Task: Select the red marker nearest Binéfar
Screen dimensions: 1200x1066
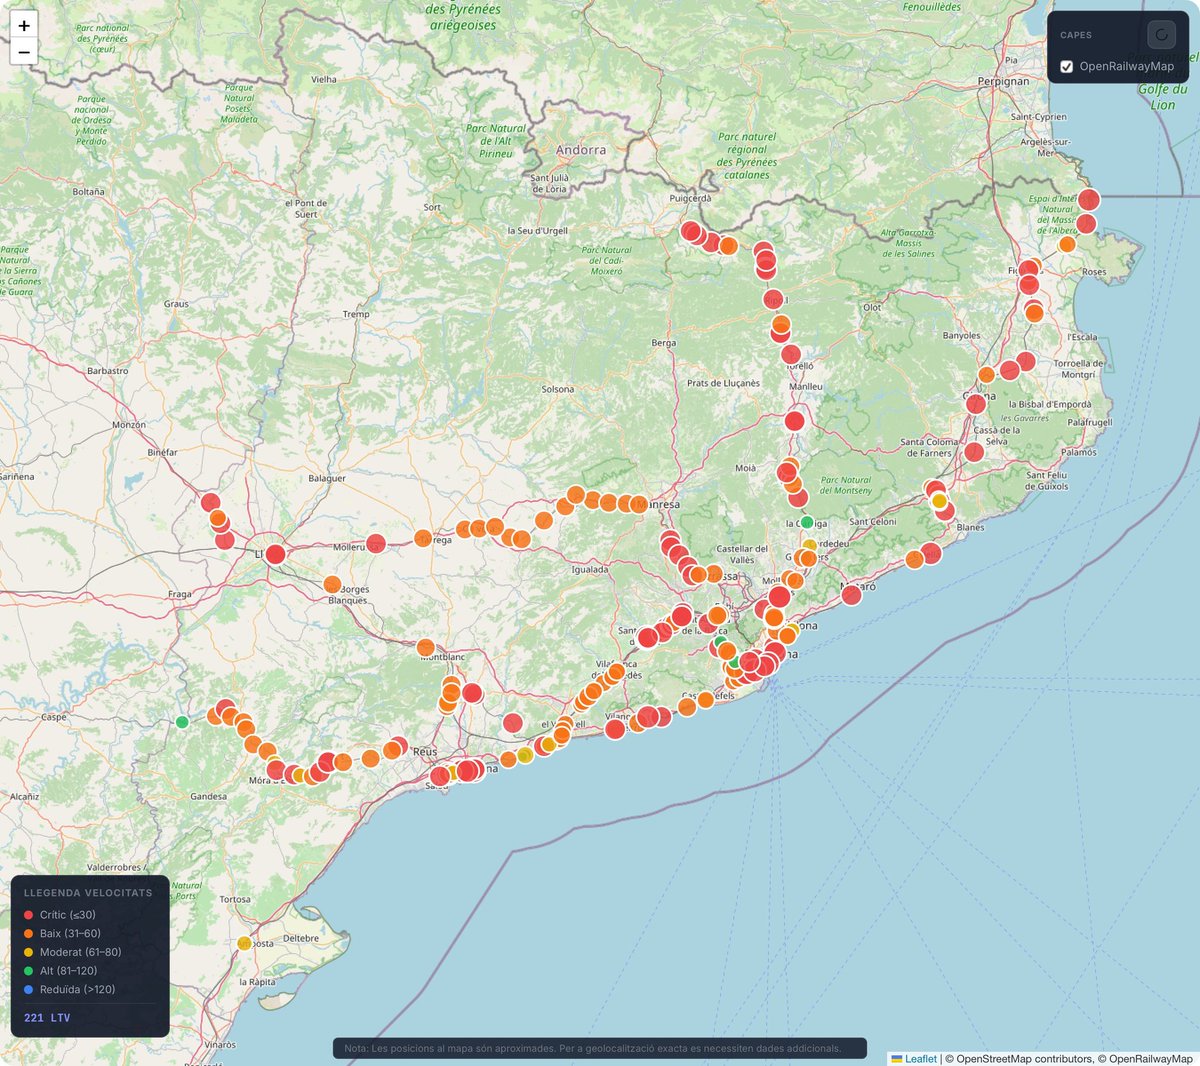Action: pyautogui.click(x=210, y=503)
